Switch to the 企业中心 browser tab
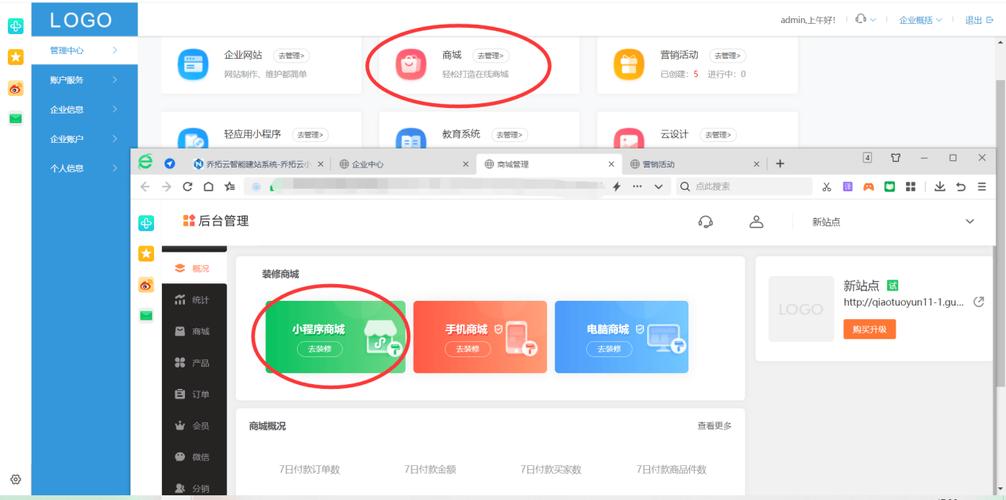Image resolution: width=1006 pixels, height=500 pixels. point(404,164)
